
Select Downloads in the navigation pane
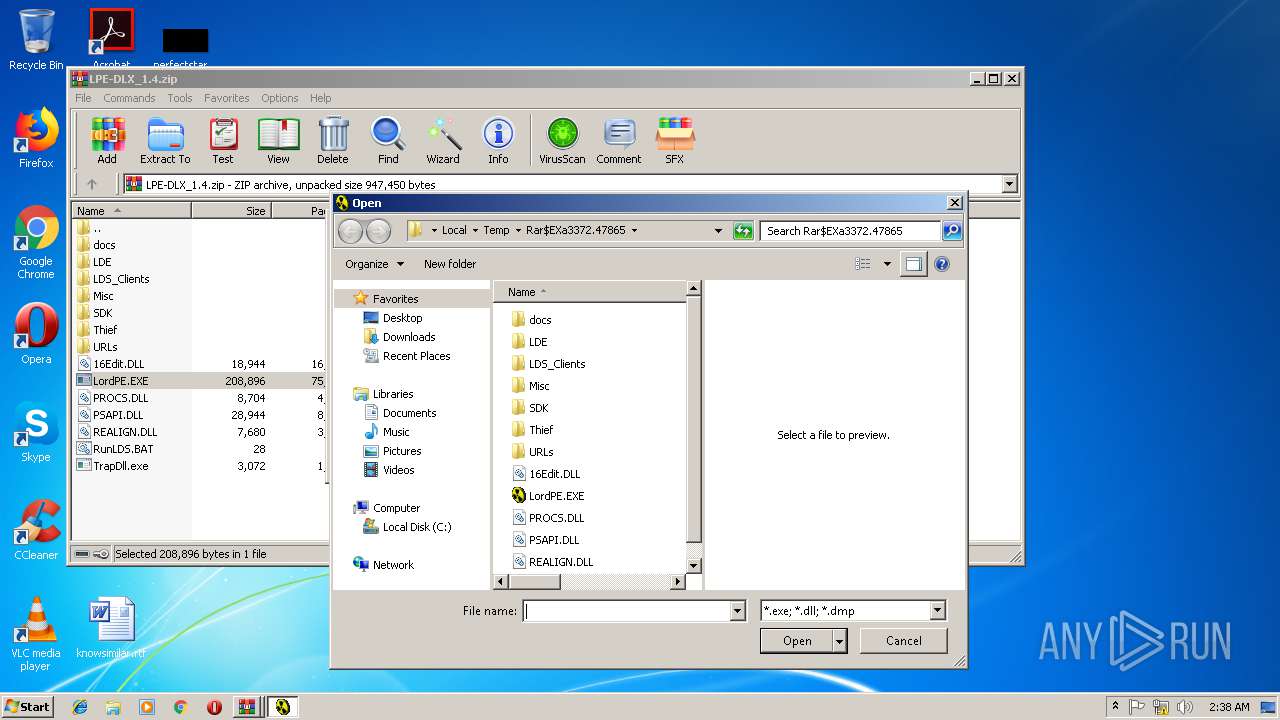pyautogui.click(x=409, y=337)
